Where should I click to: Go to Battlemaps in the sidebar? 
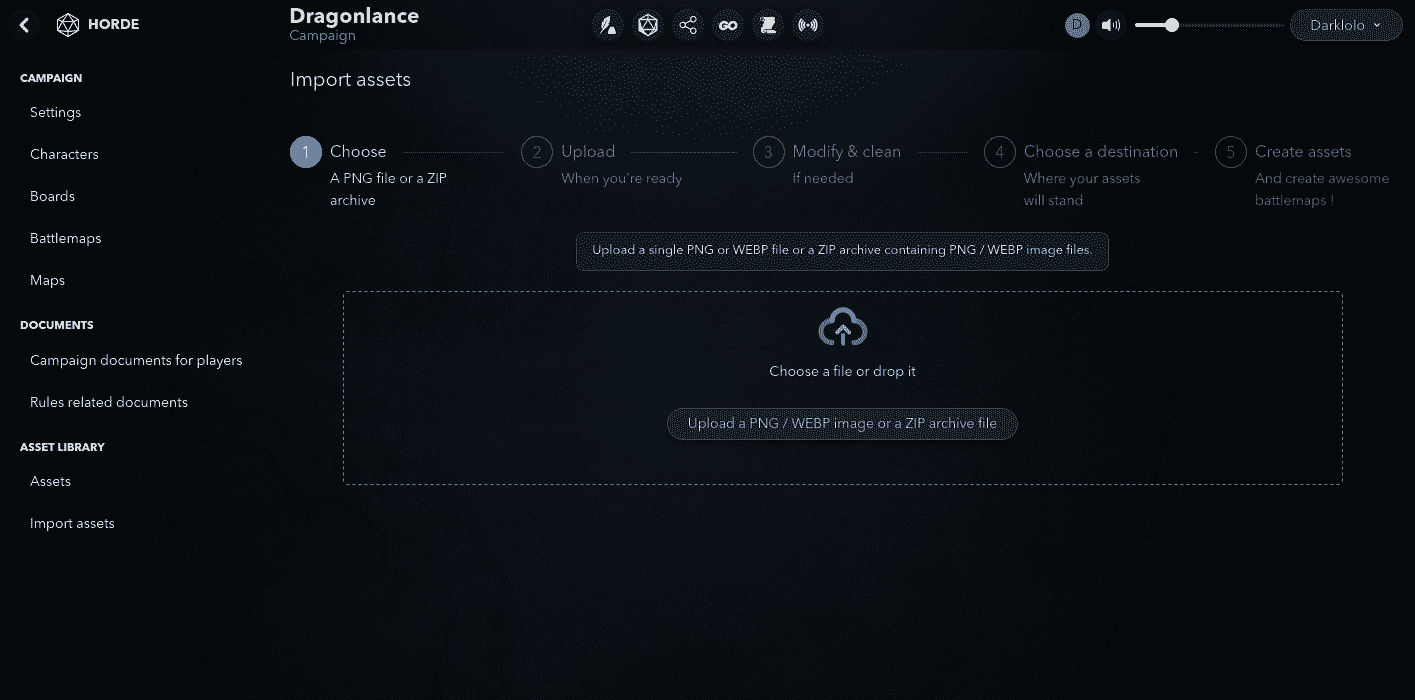click(65, 238)
